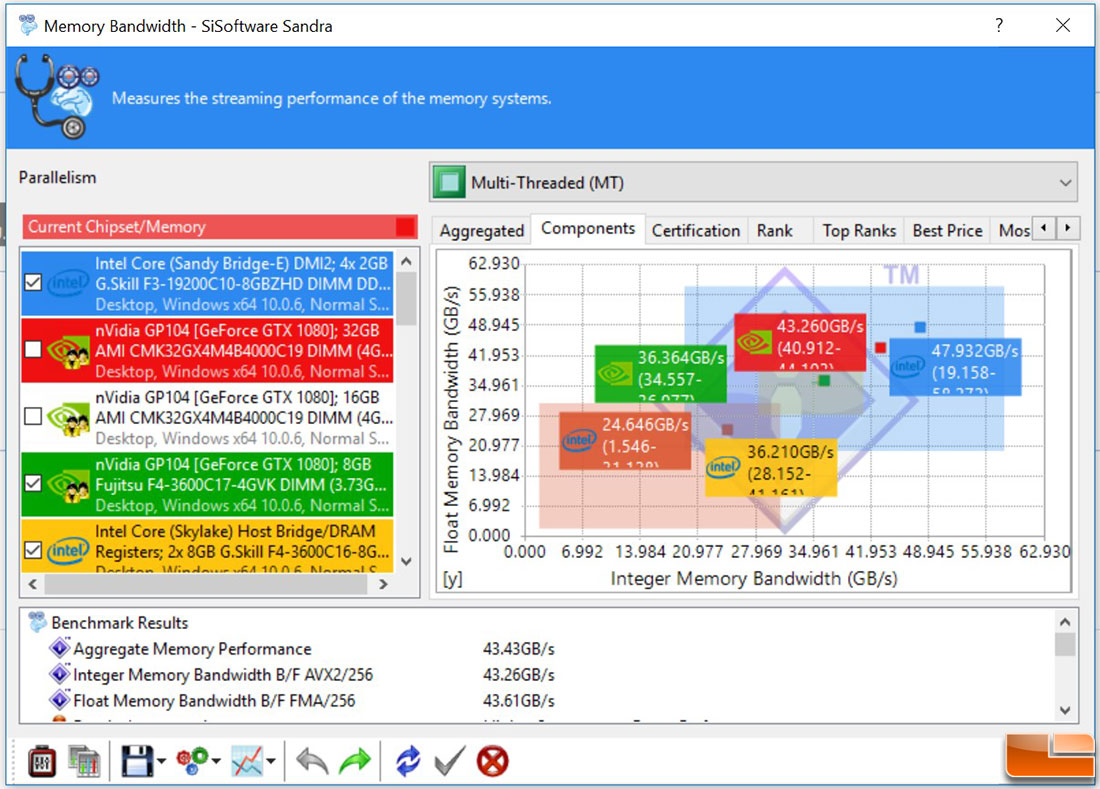Click the Float Memory Bandwidth diamond icon
The height and width of the screenshot is (789, 1100).
pos(60,700)
